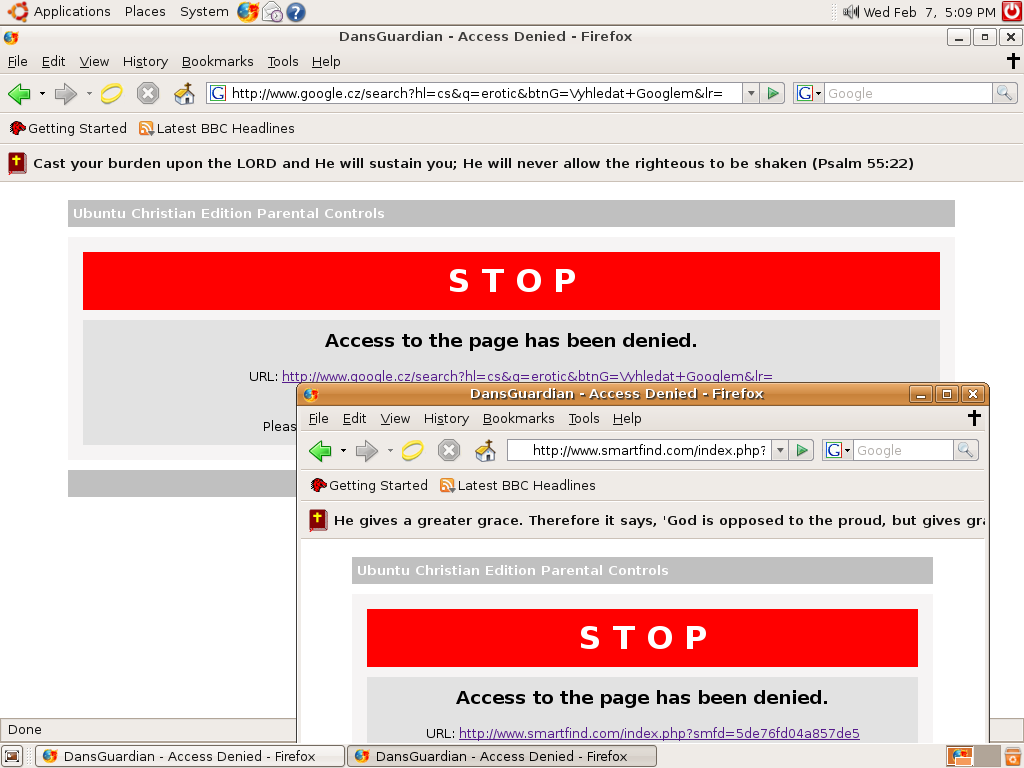The image size is (1024, 768).
Task: Open System menu in top panel
Action: (204, 12)
